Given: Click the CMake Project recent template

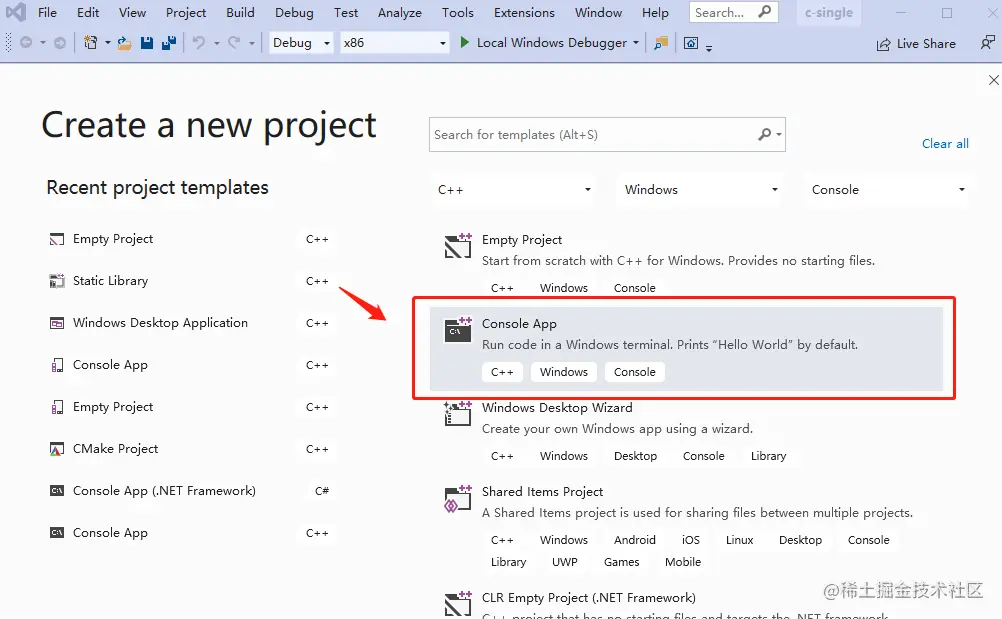Looking at the screenshot, I should 113,448.
